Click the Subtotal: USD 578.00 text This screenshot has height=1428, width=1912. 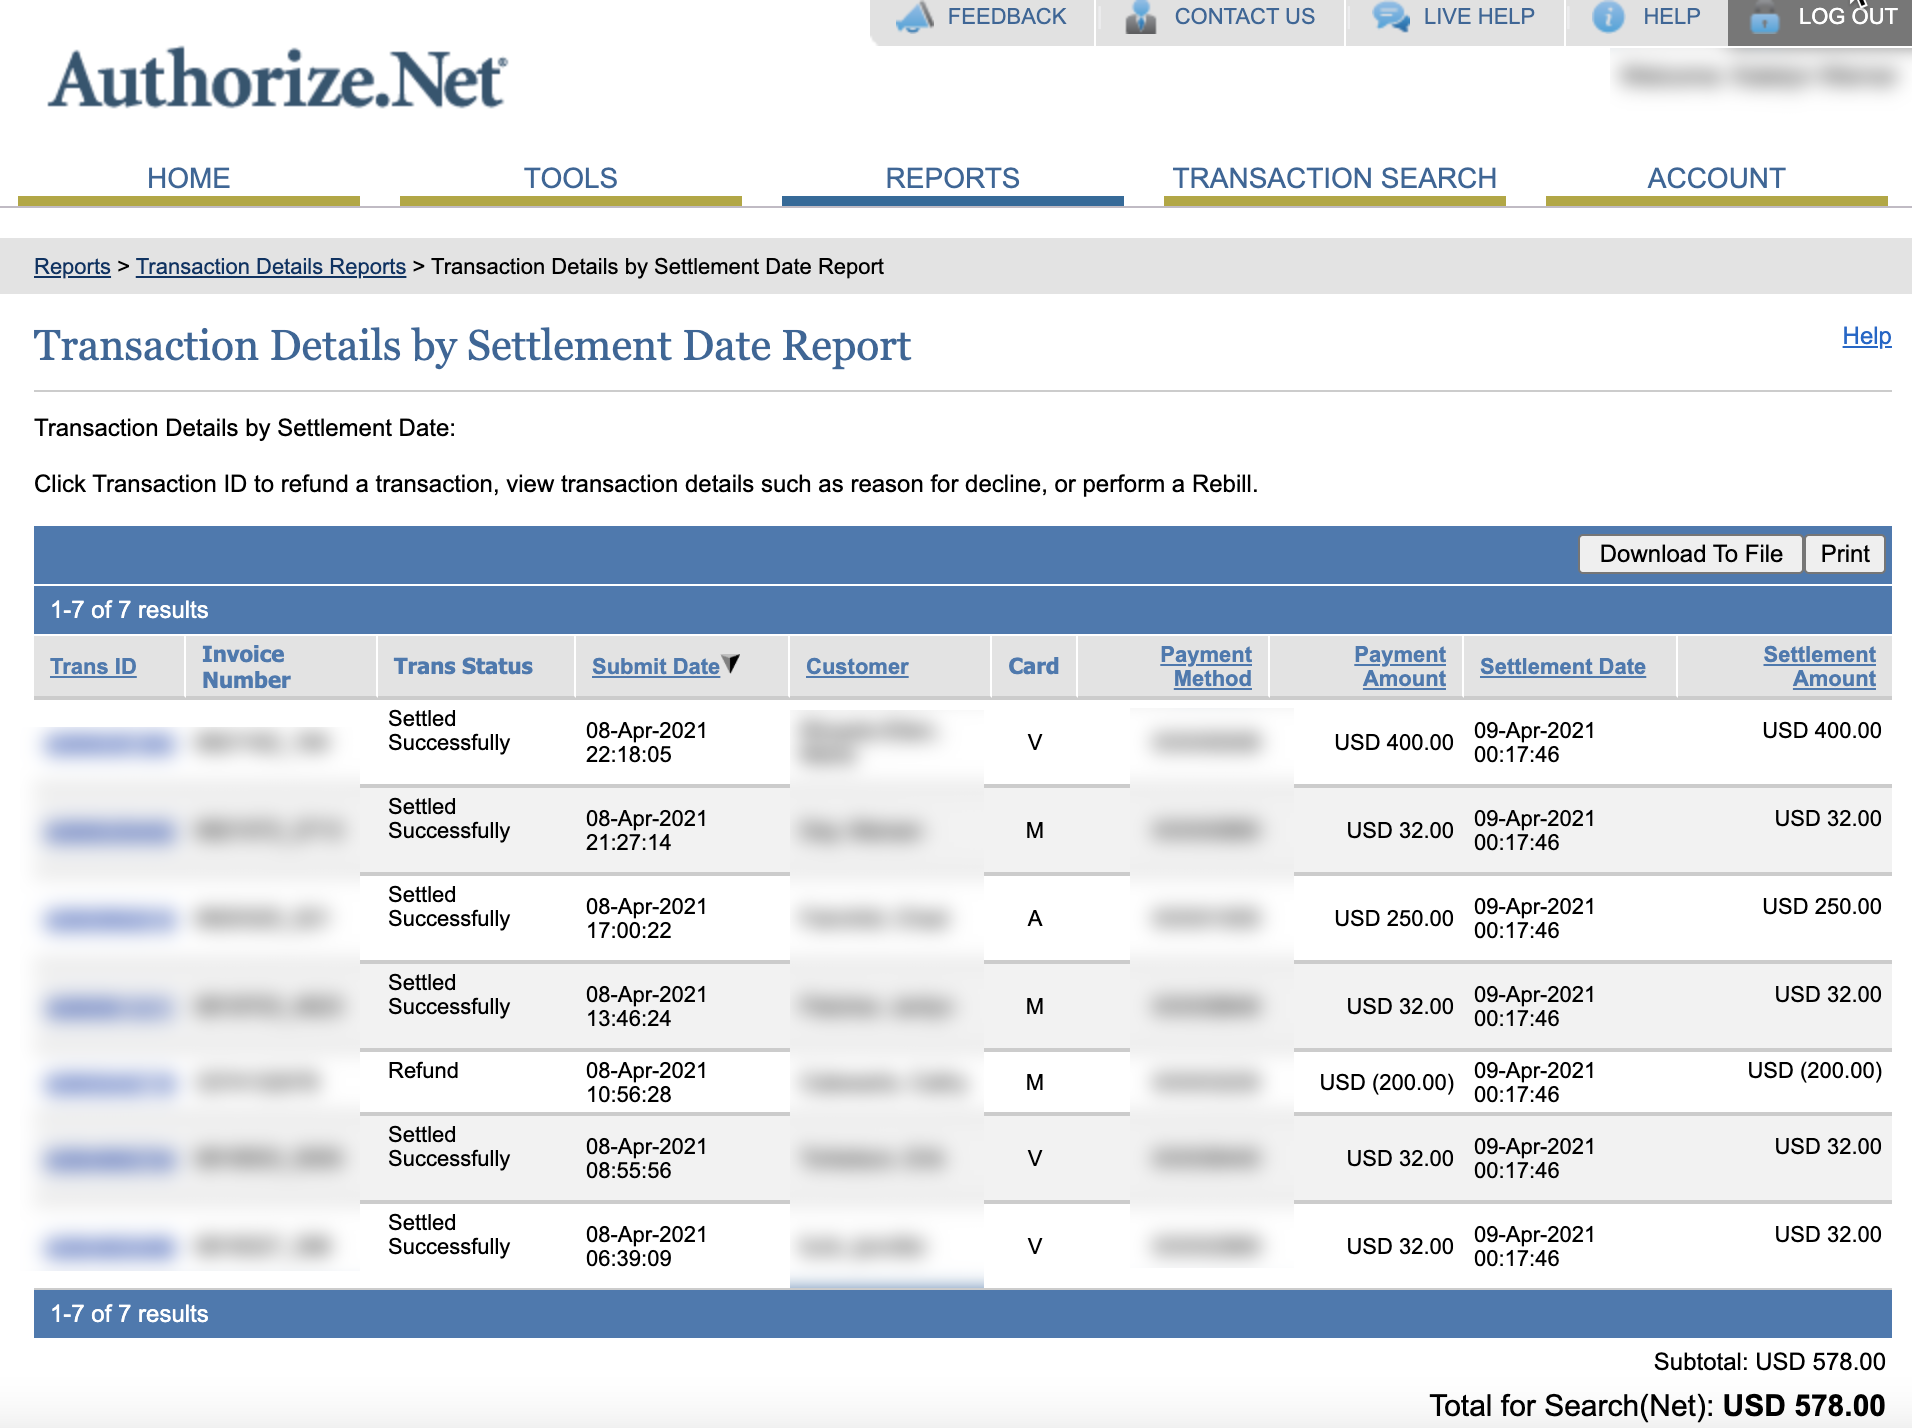[x=1769, y=1362]
